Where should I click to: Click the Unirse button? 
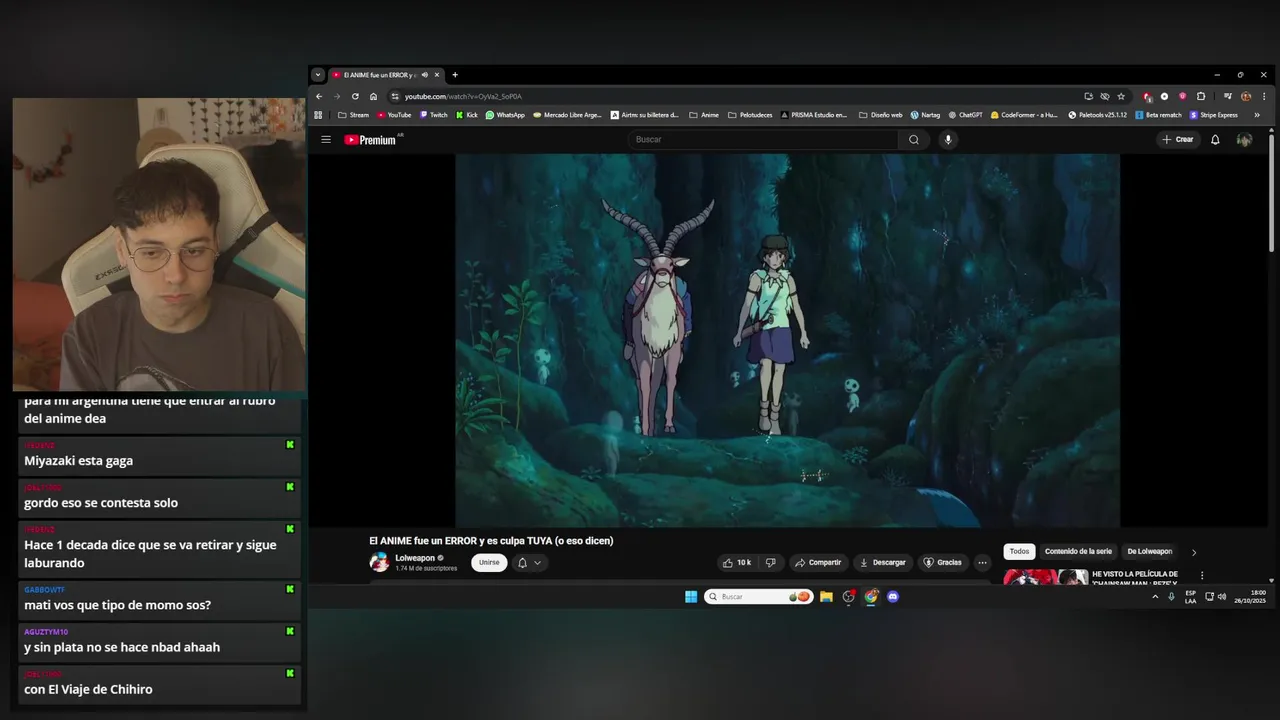pyautogui.click(x=489, y=563)
